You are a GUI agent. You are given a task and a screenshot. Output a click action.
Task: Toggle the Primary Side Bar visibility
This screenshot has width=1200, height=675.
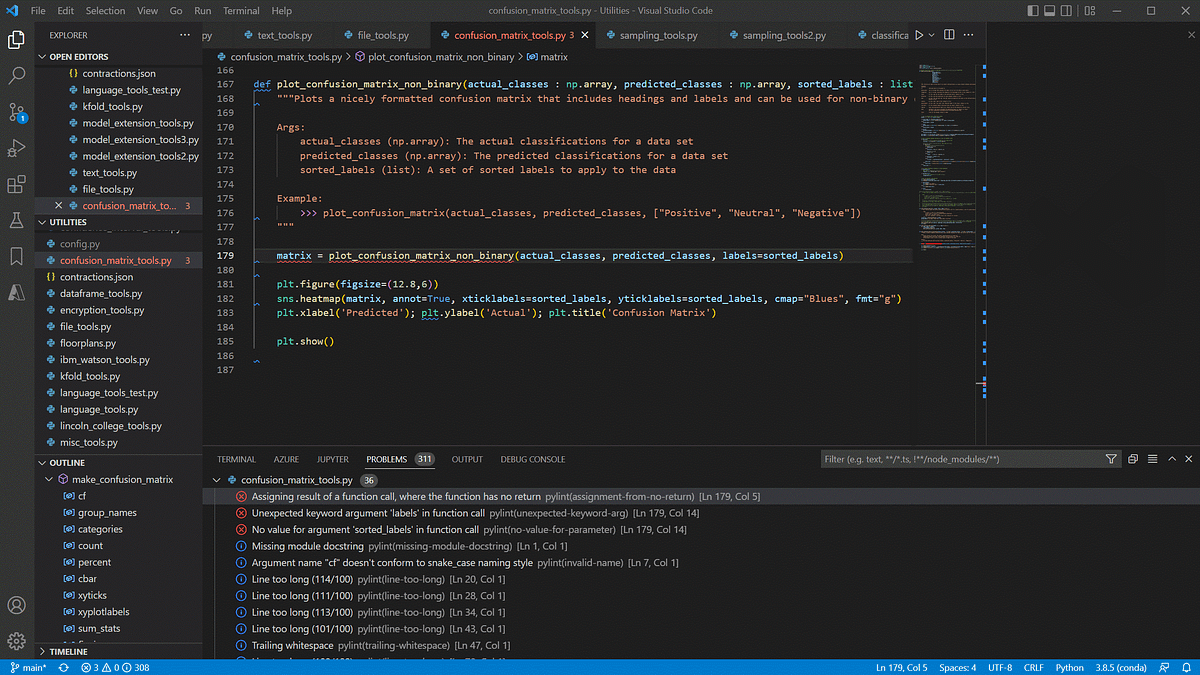1033,10
